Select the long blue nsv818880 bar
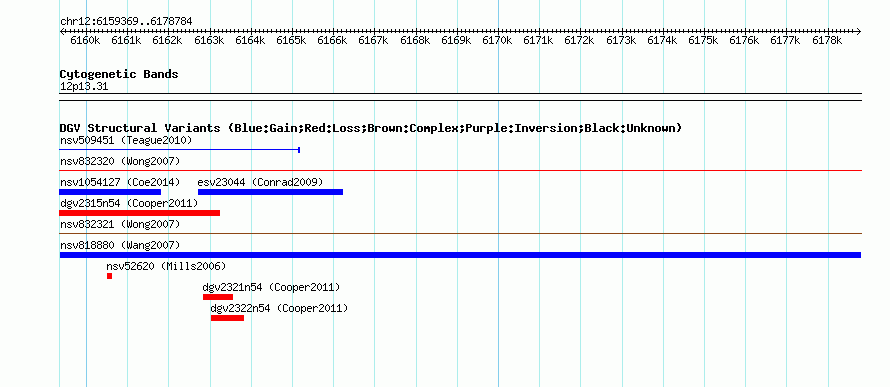890x387 pixels. coord(460,255)
